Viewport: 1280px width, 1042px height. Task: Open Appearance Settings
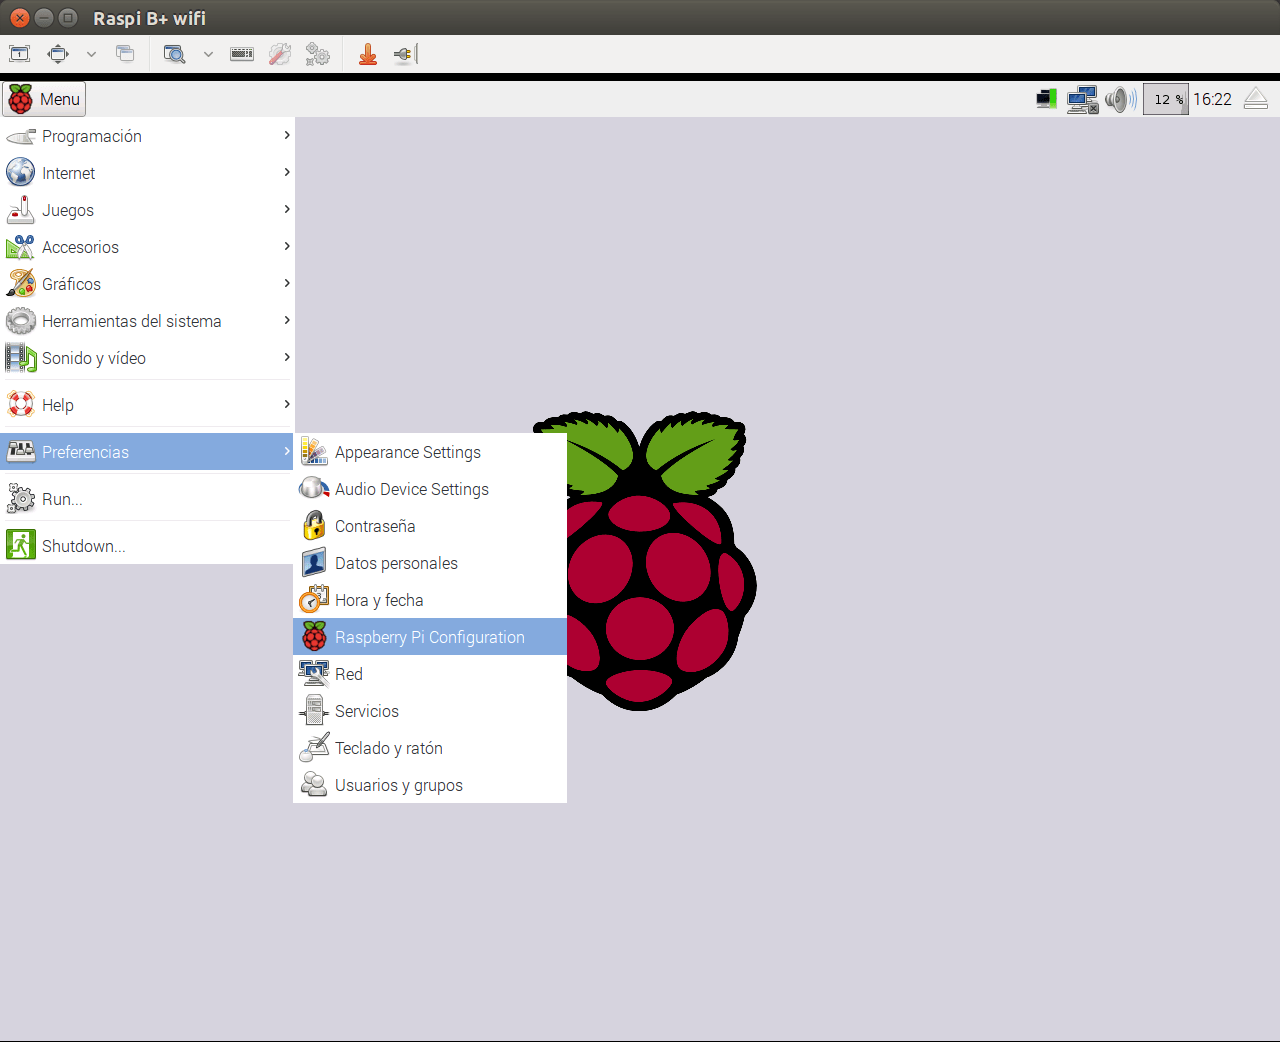click(x=407, y=452)
